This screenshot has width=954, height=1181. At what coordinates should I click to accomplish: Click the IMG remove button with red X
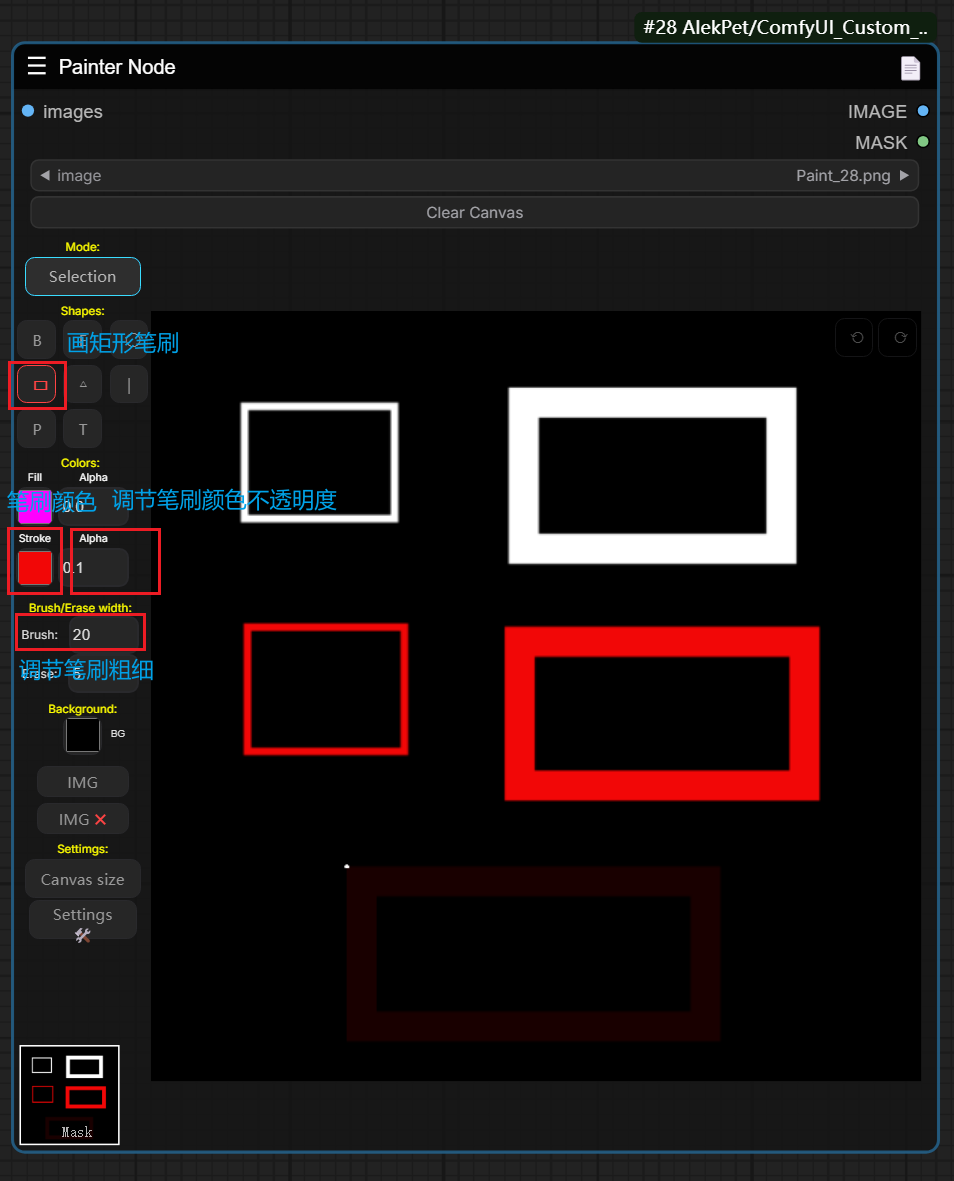tap(83, 819)
